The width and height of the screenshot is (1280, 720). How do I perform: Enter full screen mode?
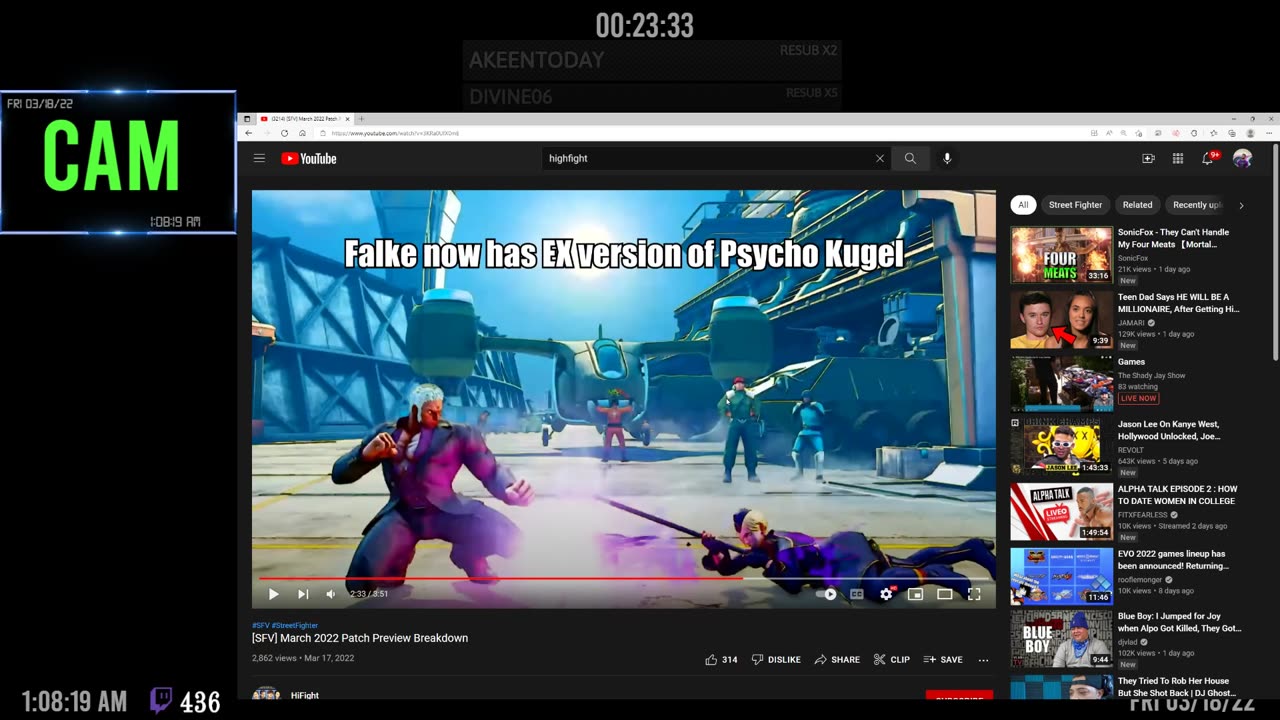click(974, 594)
